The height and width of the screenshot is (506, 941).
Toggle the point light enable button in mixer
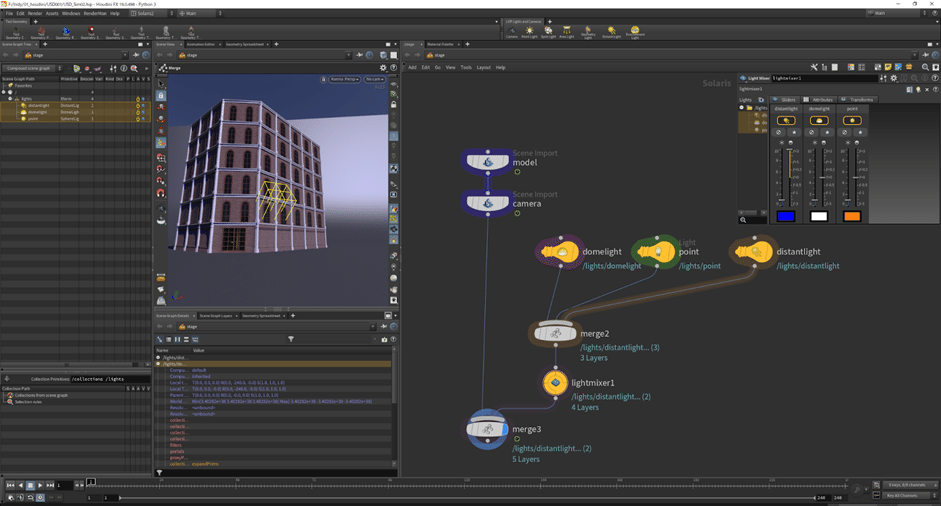tap(852, 120)
